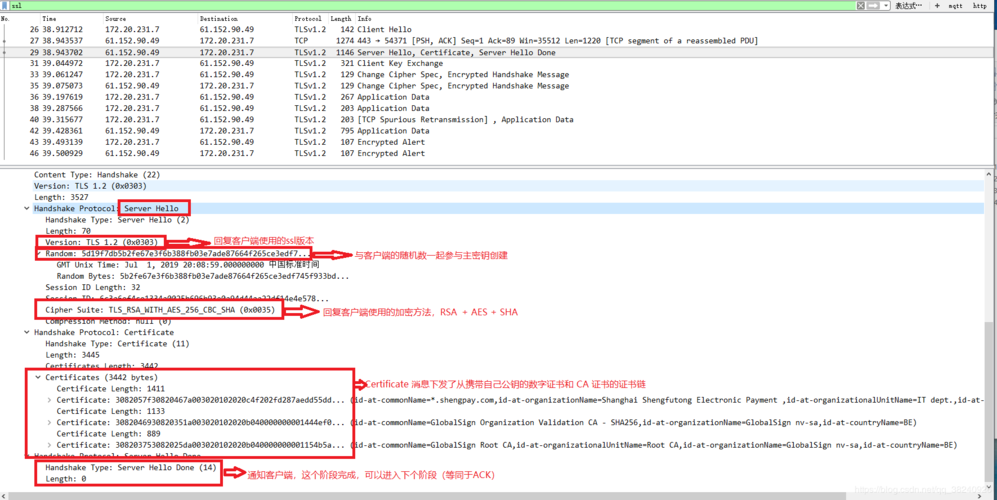The height and width of the screenshot is (500, 997).
Task: Select packet 46 Encrypted Alert row
Action: click(x=495, y=153)
